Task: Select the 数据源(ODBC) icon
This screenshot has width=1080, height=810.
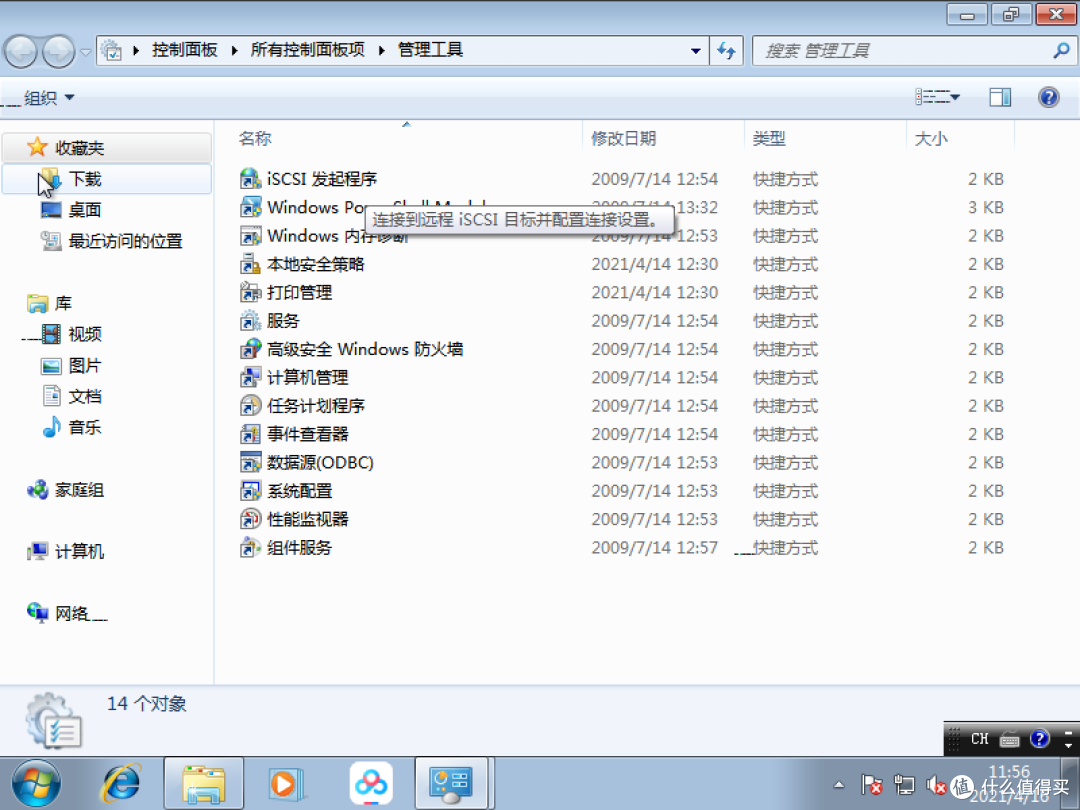Action: tap(250, 462)
